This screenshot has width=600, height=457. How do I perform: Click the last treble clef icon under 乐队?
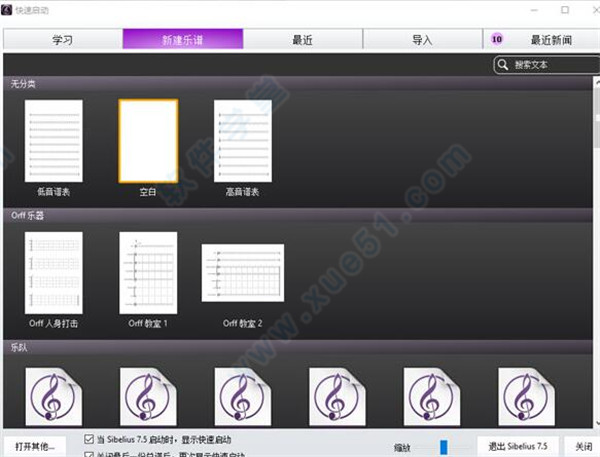pos(526,396)
